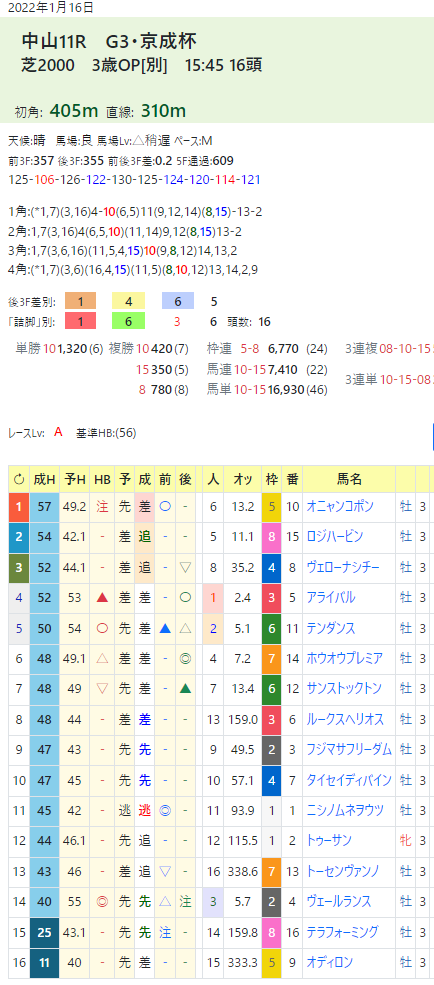Click 馬連 payout 7,410
434x985 pixels.
281,369
